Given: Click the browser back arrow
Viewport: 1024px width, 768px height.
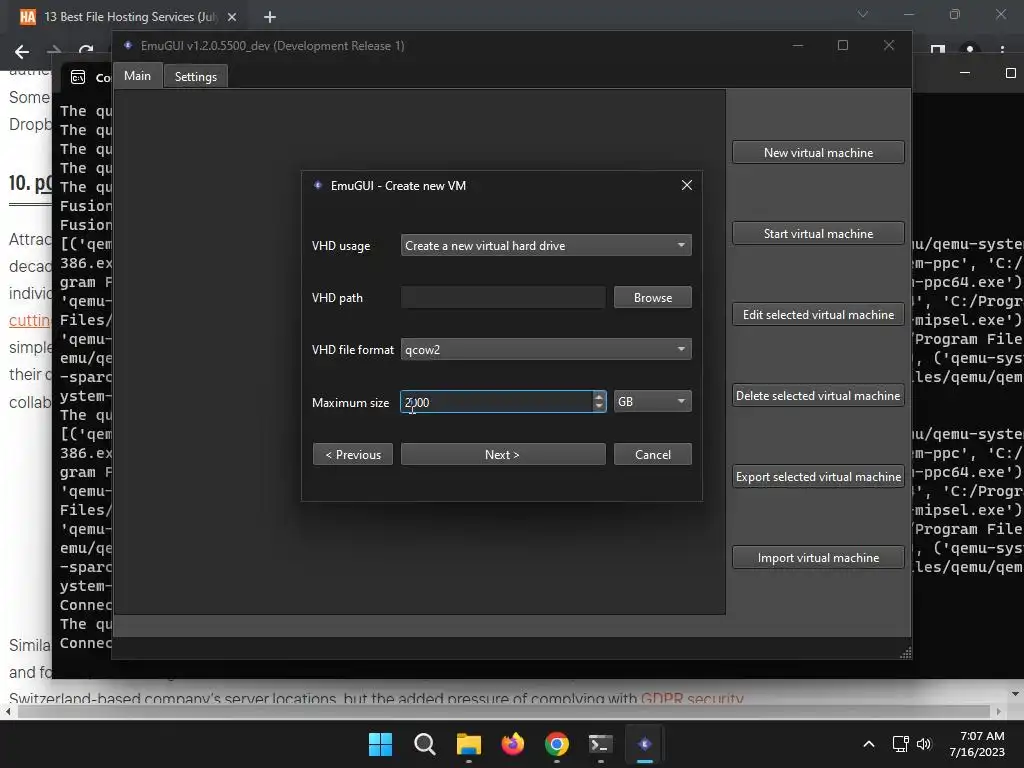Looking at the screenshot, I should point(22,52).
